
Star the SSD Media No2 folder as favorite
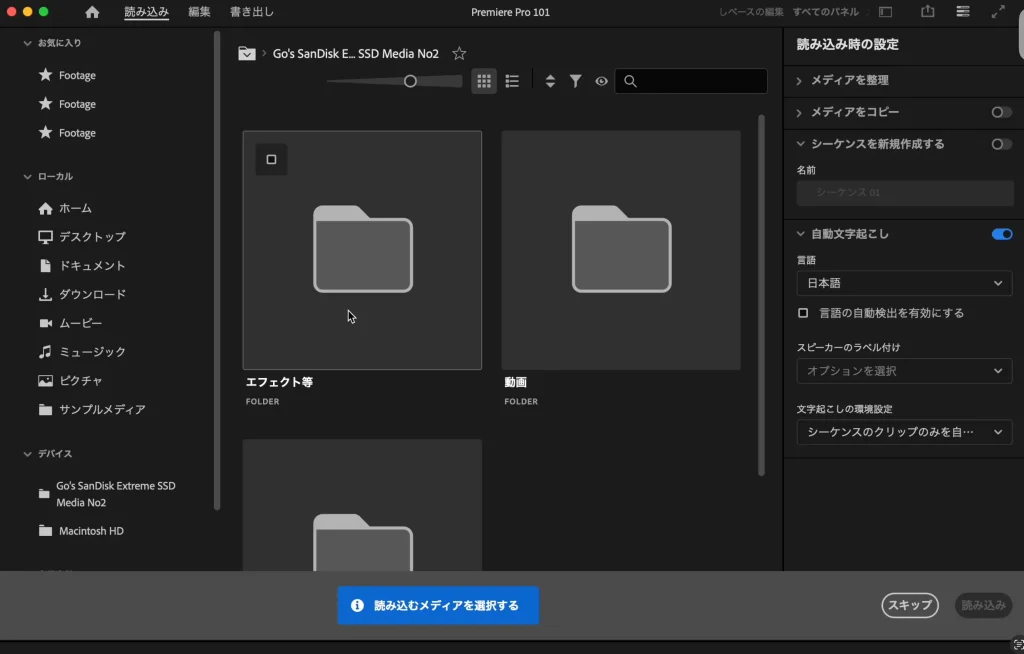(459, 53)
